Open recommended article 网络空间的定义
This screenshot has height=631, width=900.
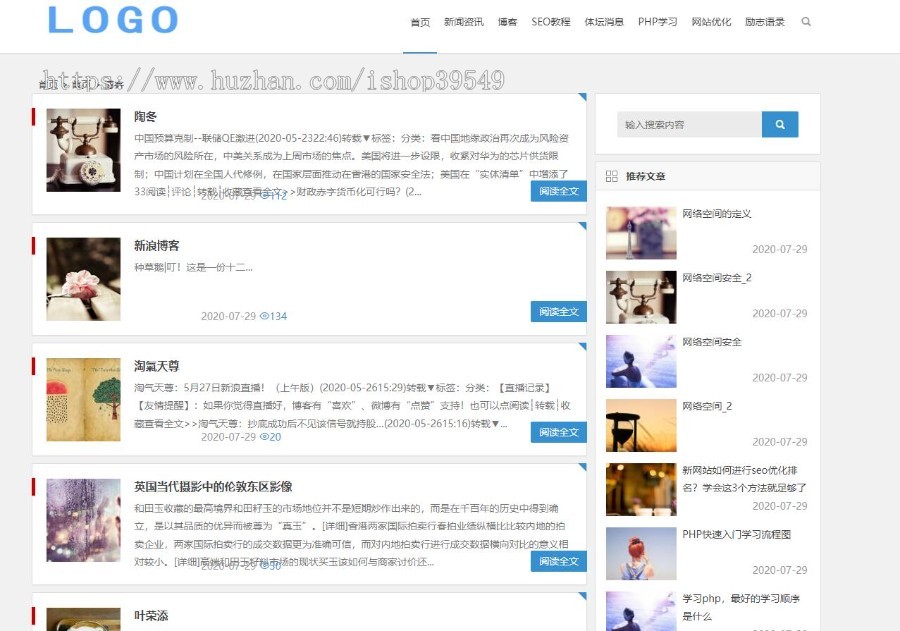tap(716, 214)
